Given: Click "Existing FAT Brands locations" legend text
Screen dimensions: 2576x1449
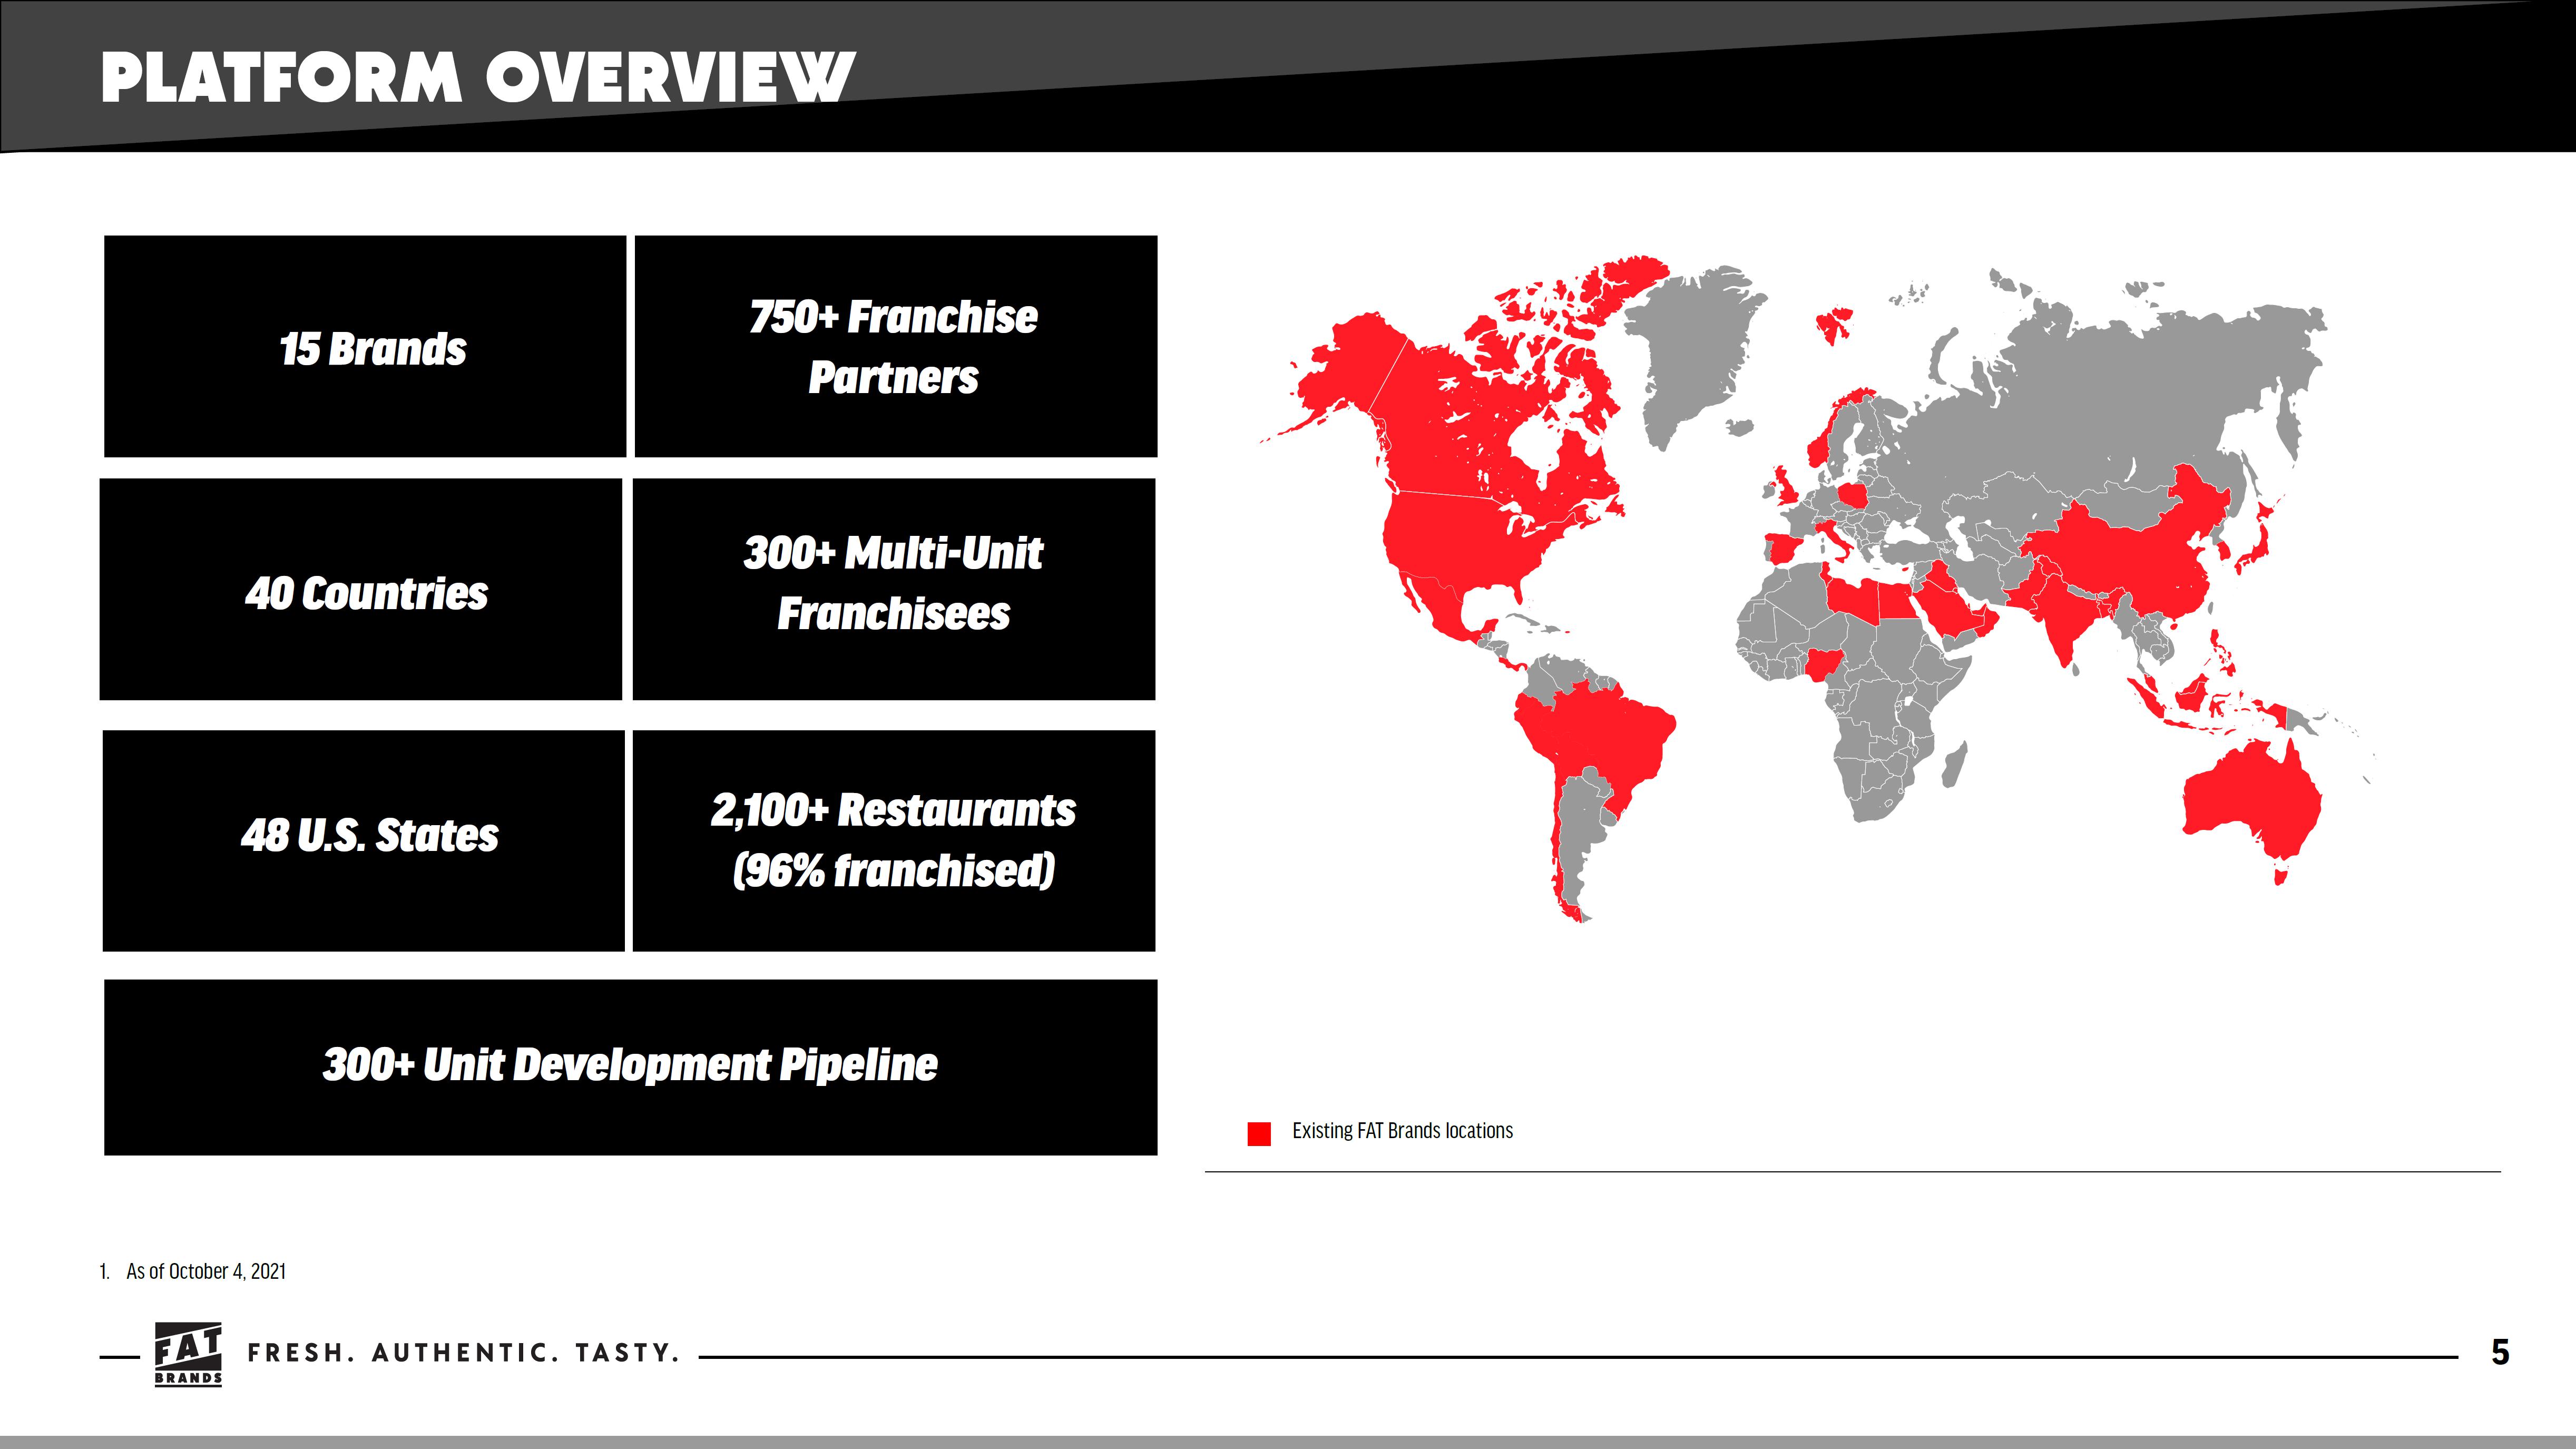Looking at the screenshot, I should [x=1402, y=1131].
